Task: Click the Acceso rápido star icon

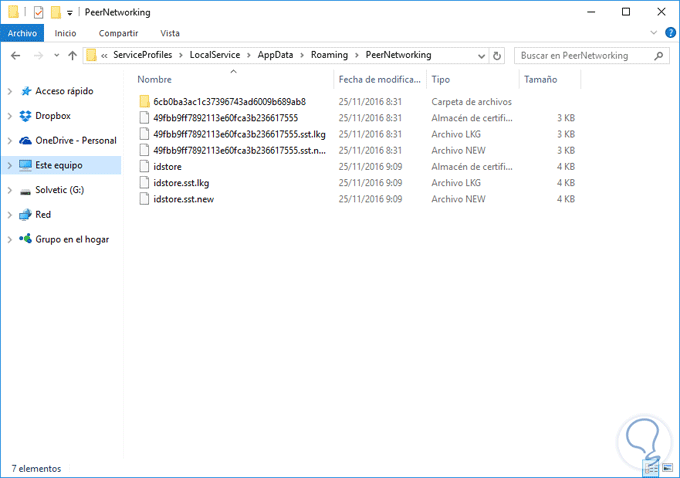Action: coord(26,91)
